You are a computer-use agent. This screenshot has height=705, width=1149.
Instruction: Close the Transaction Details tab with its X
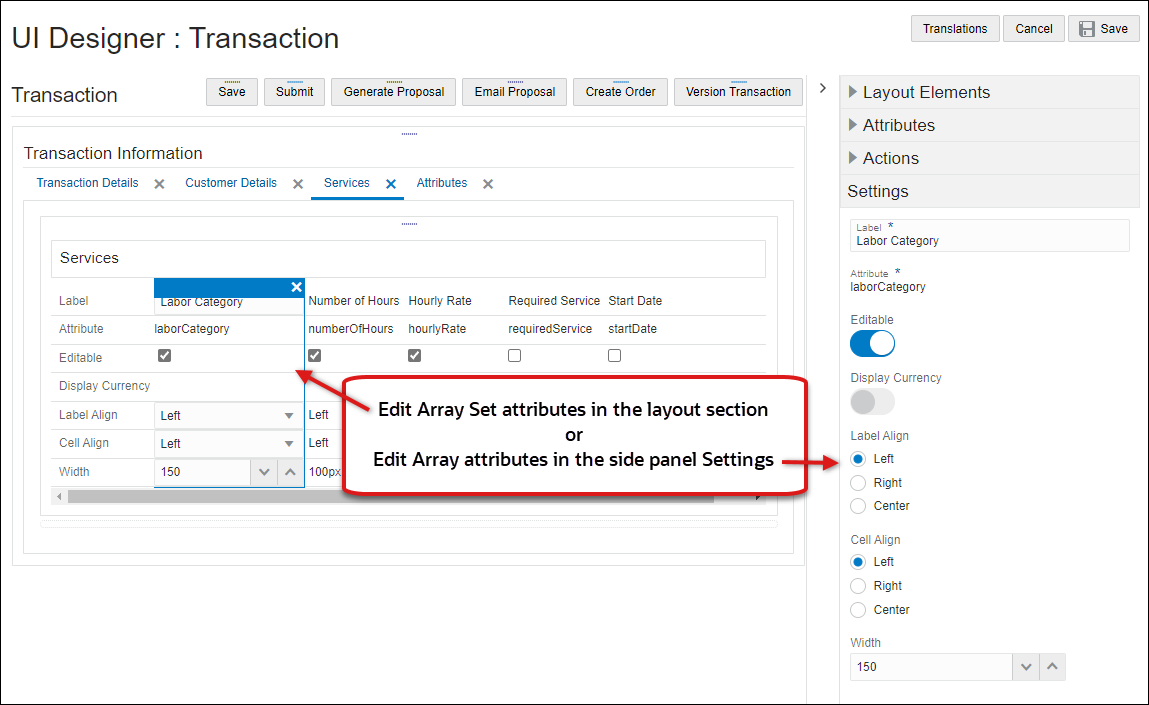pyautogui.click(x=157, y=183)
